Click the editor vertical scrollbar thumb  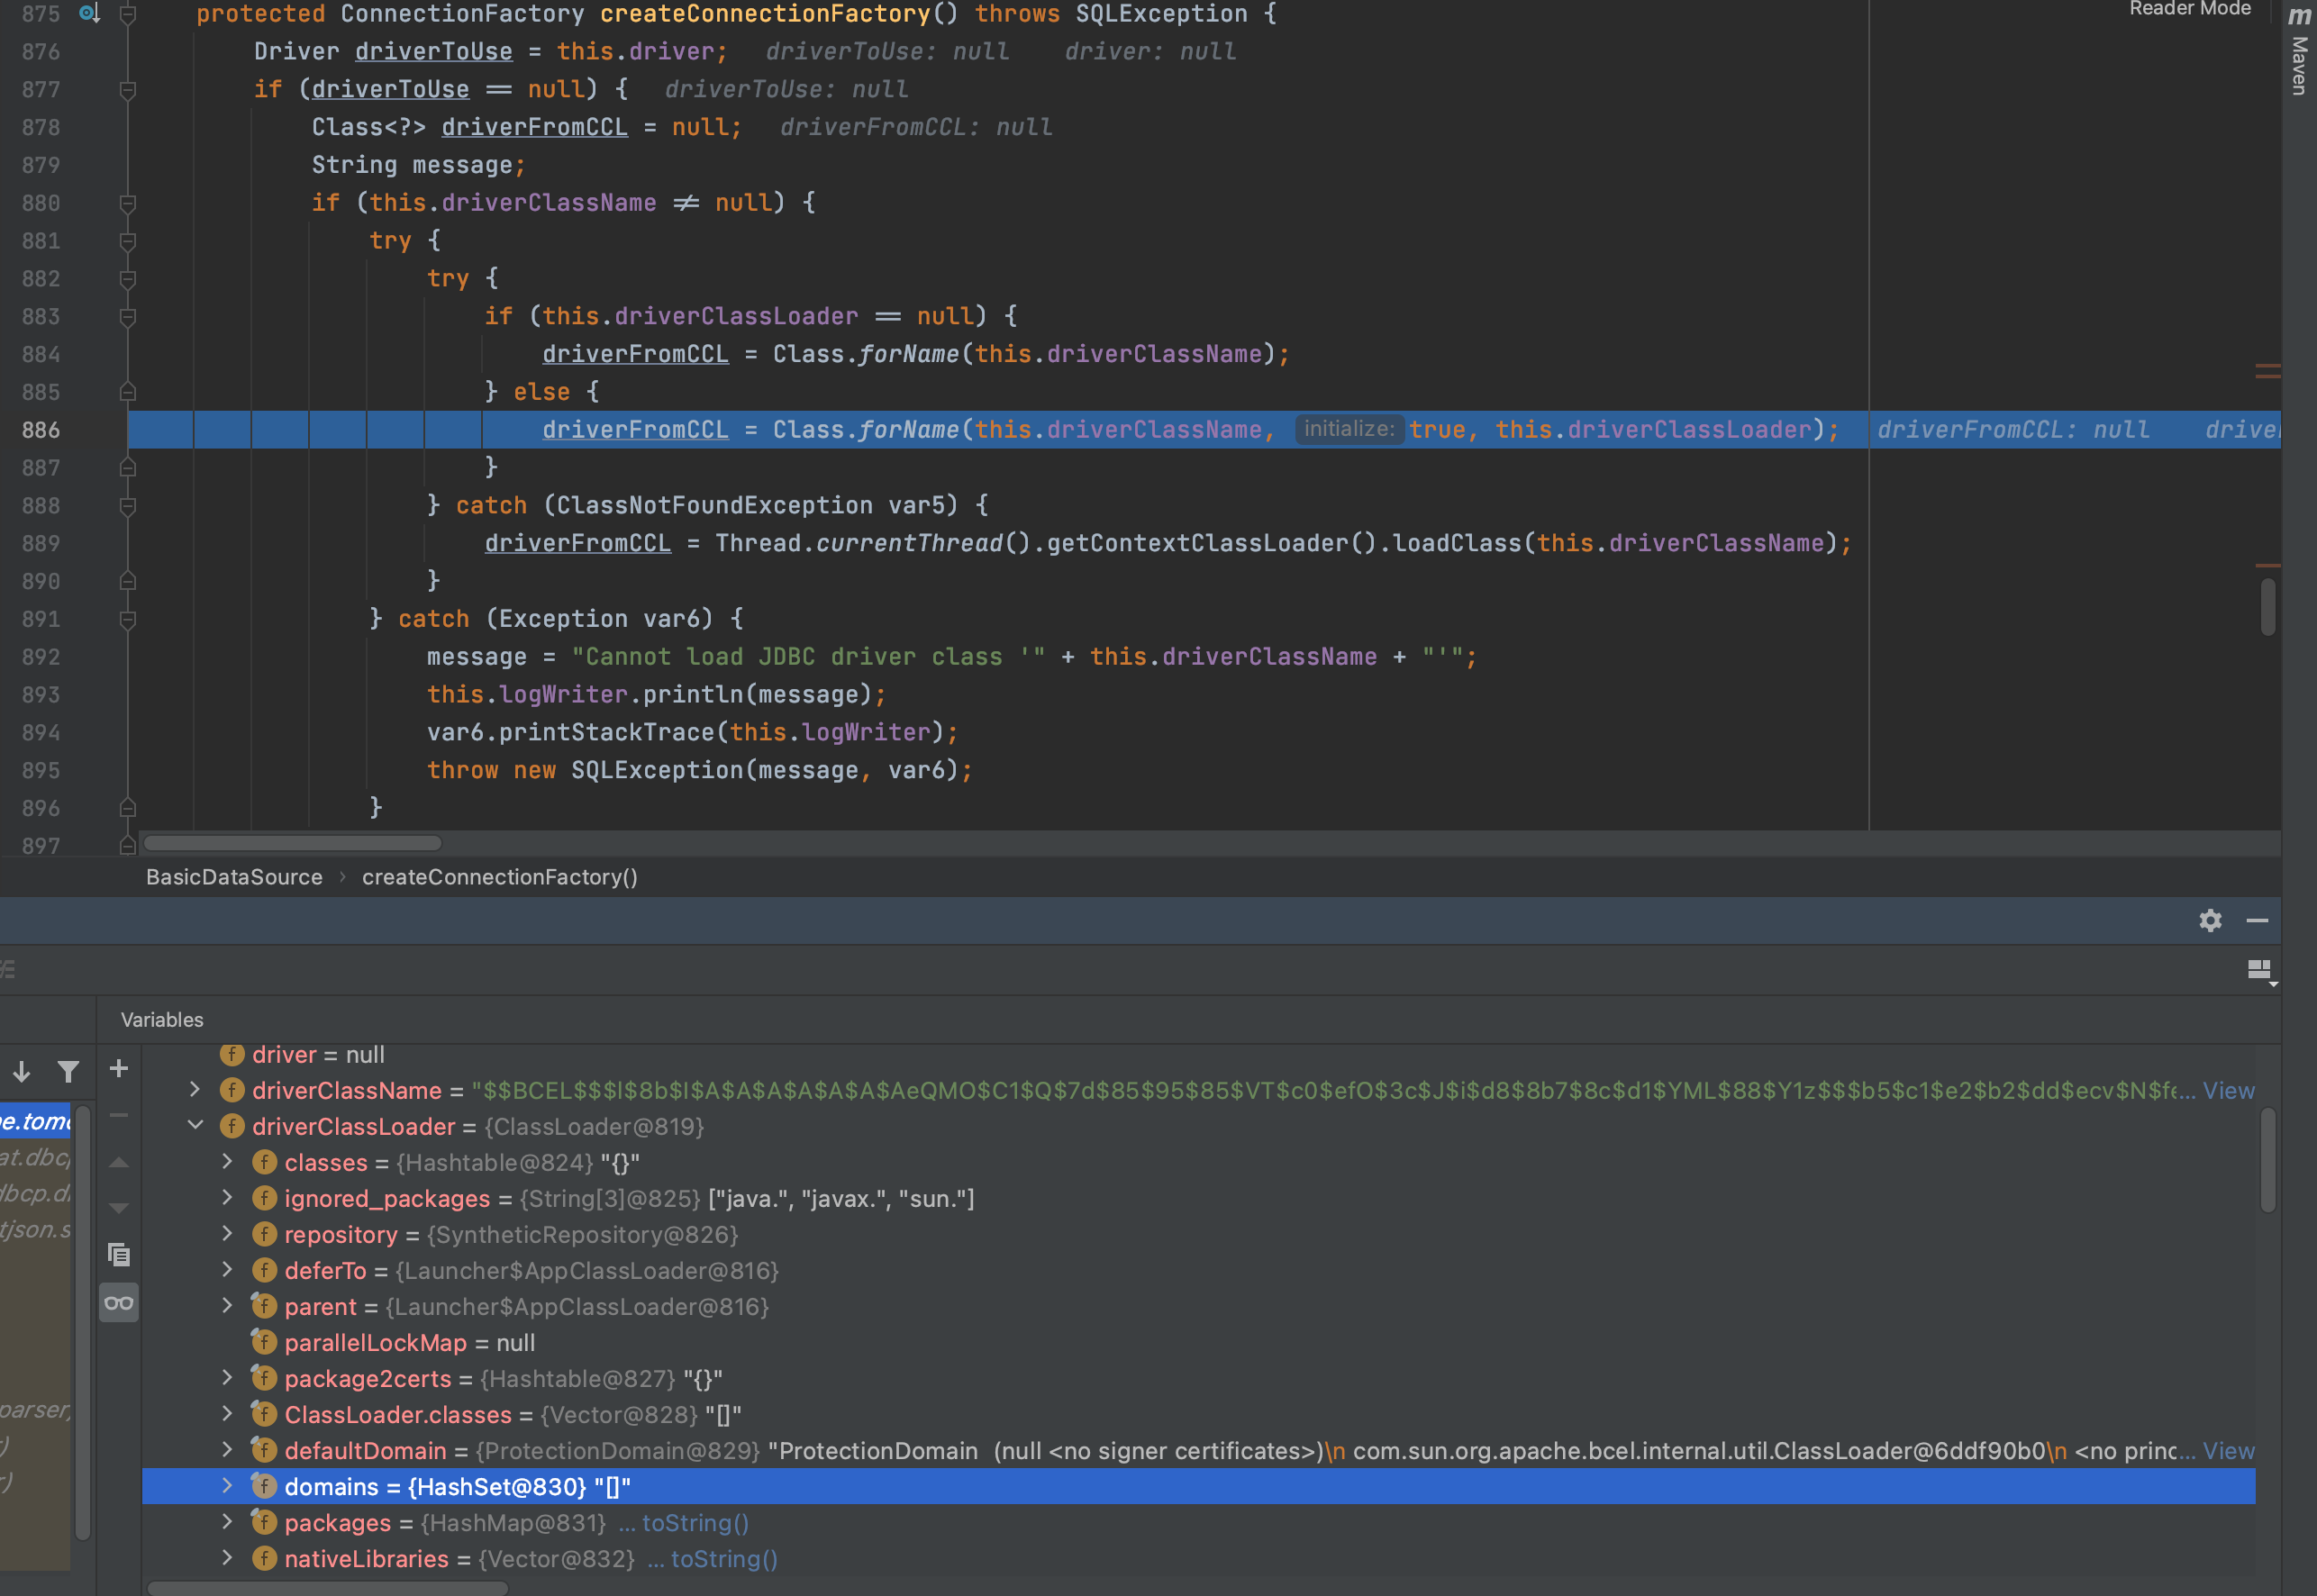pos(2268,605)
